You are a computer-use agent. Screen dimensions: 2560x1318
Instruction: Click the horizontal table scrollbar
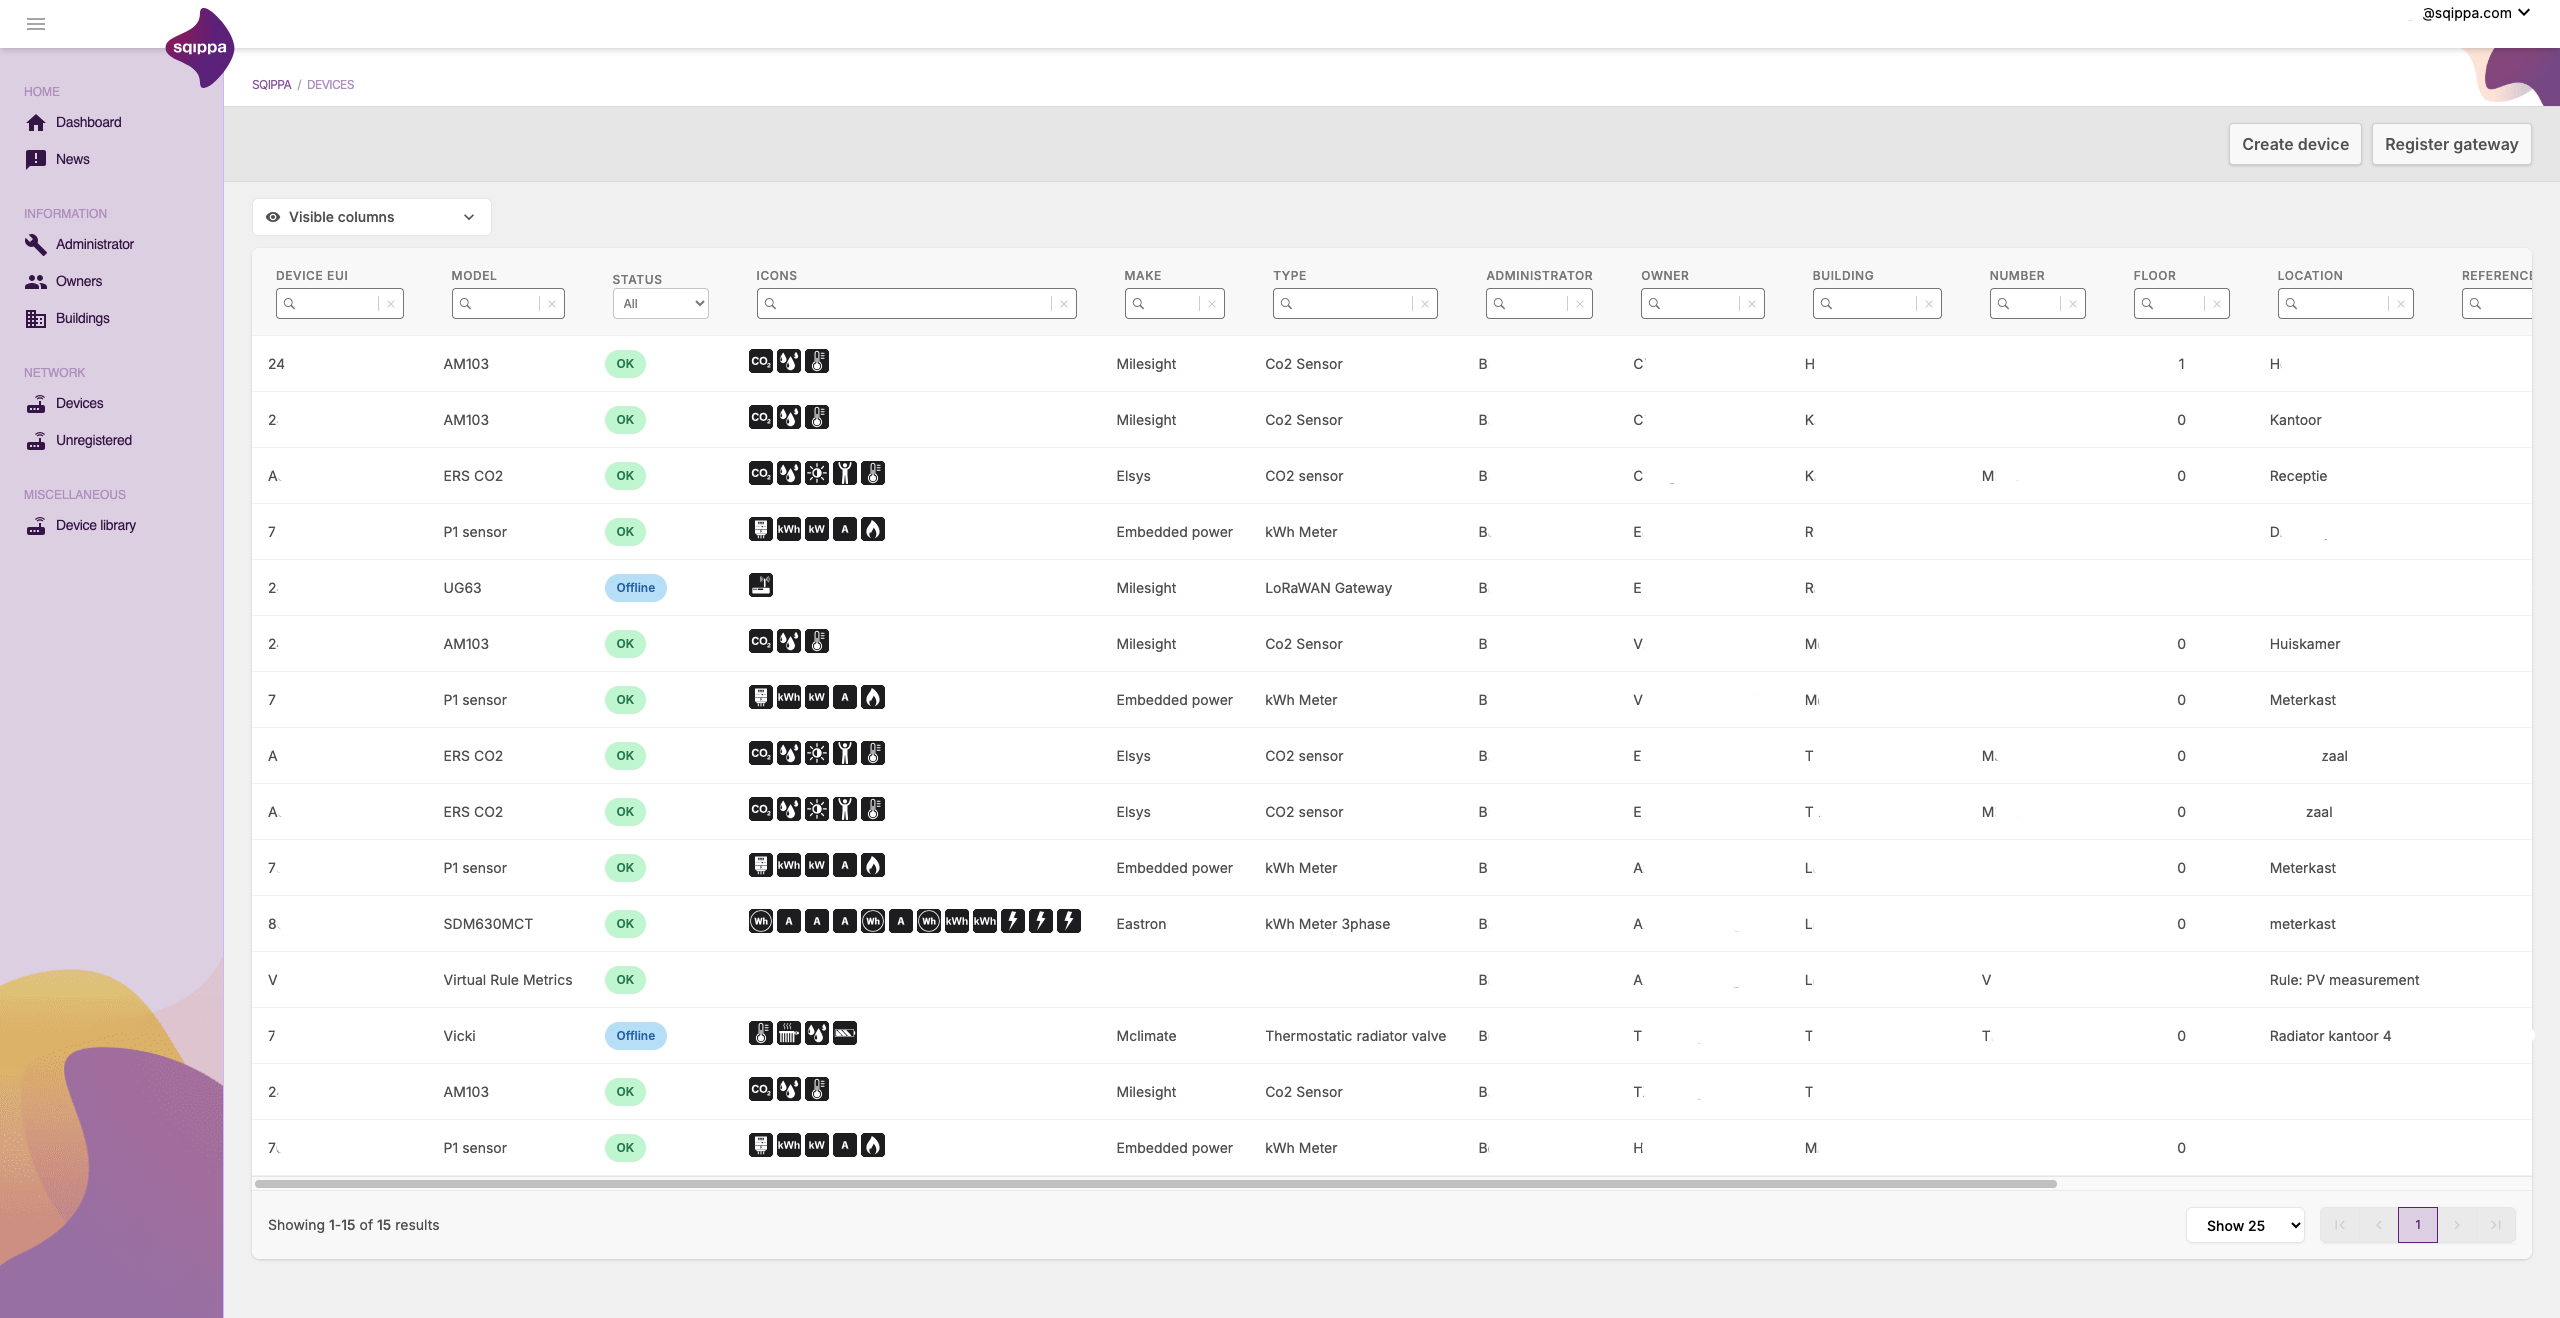coord(1155,1184)
